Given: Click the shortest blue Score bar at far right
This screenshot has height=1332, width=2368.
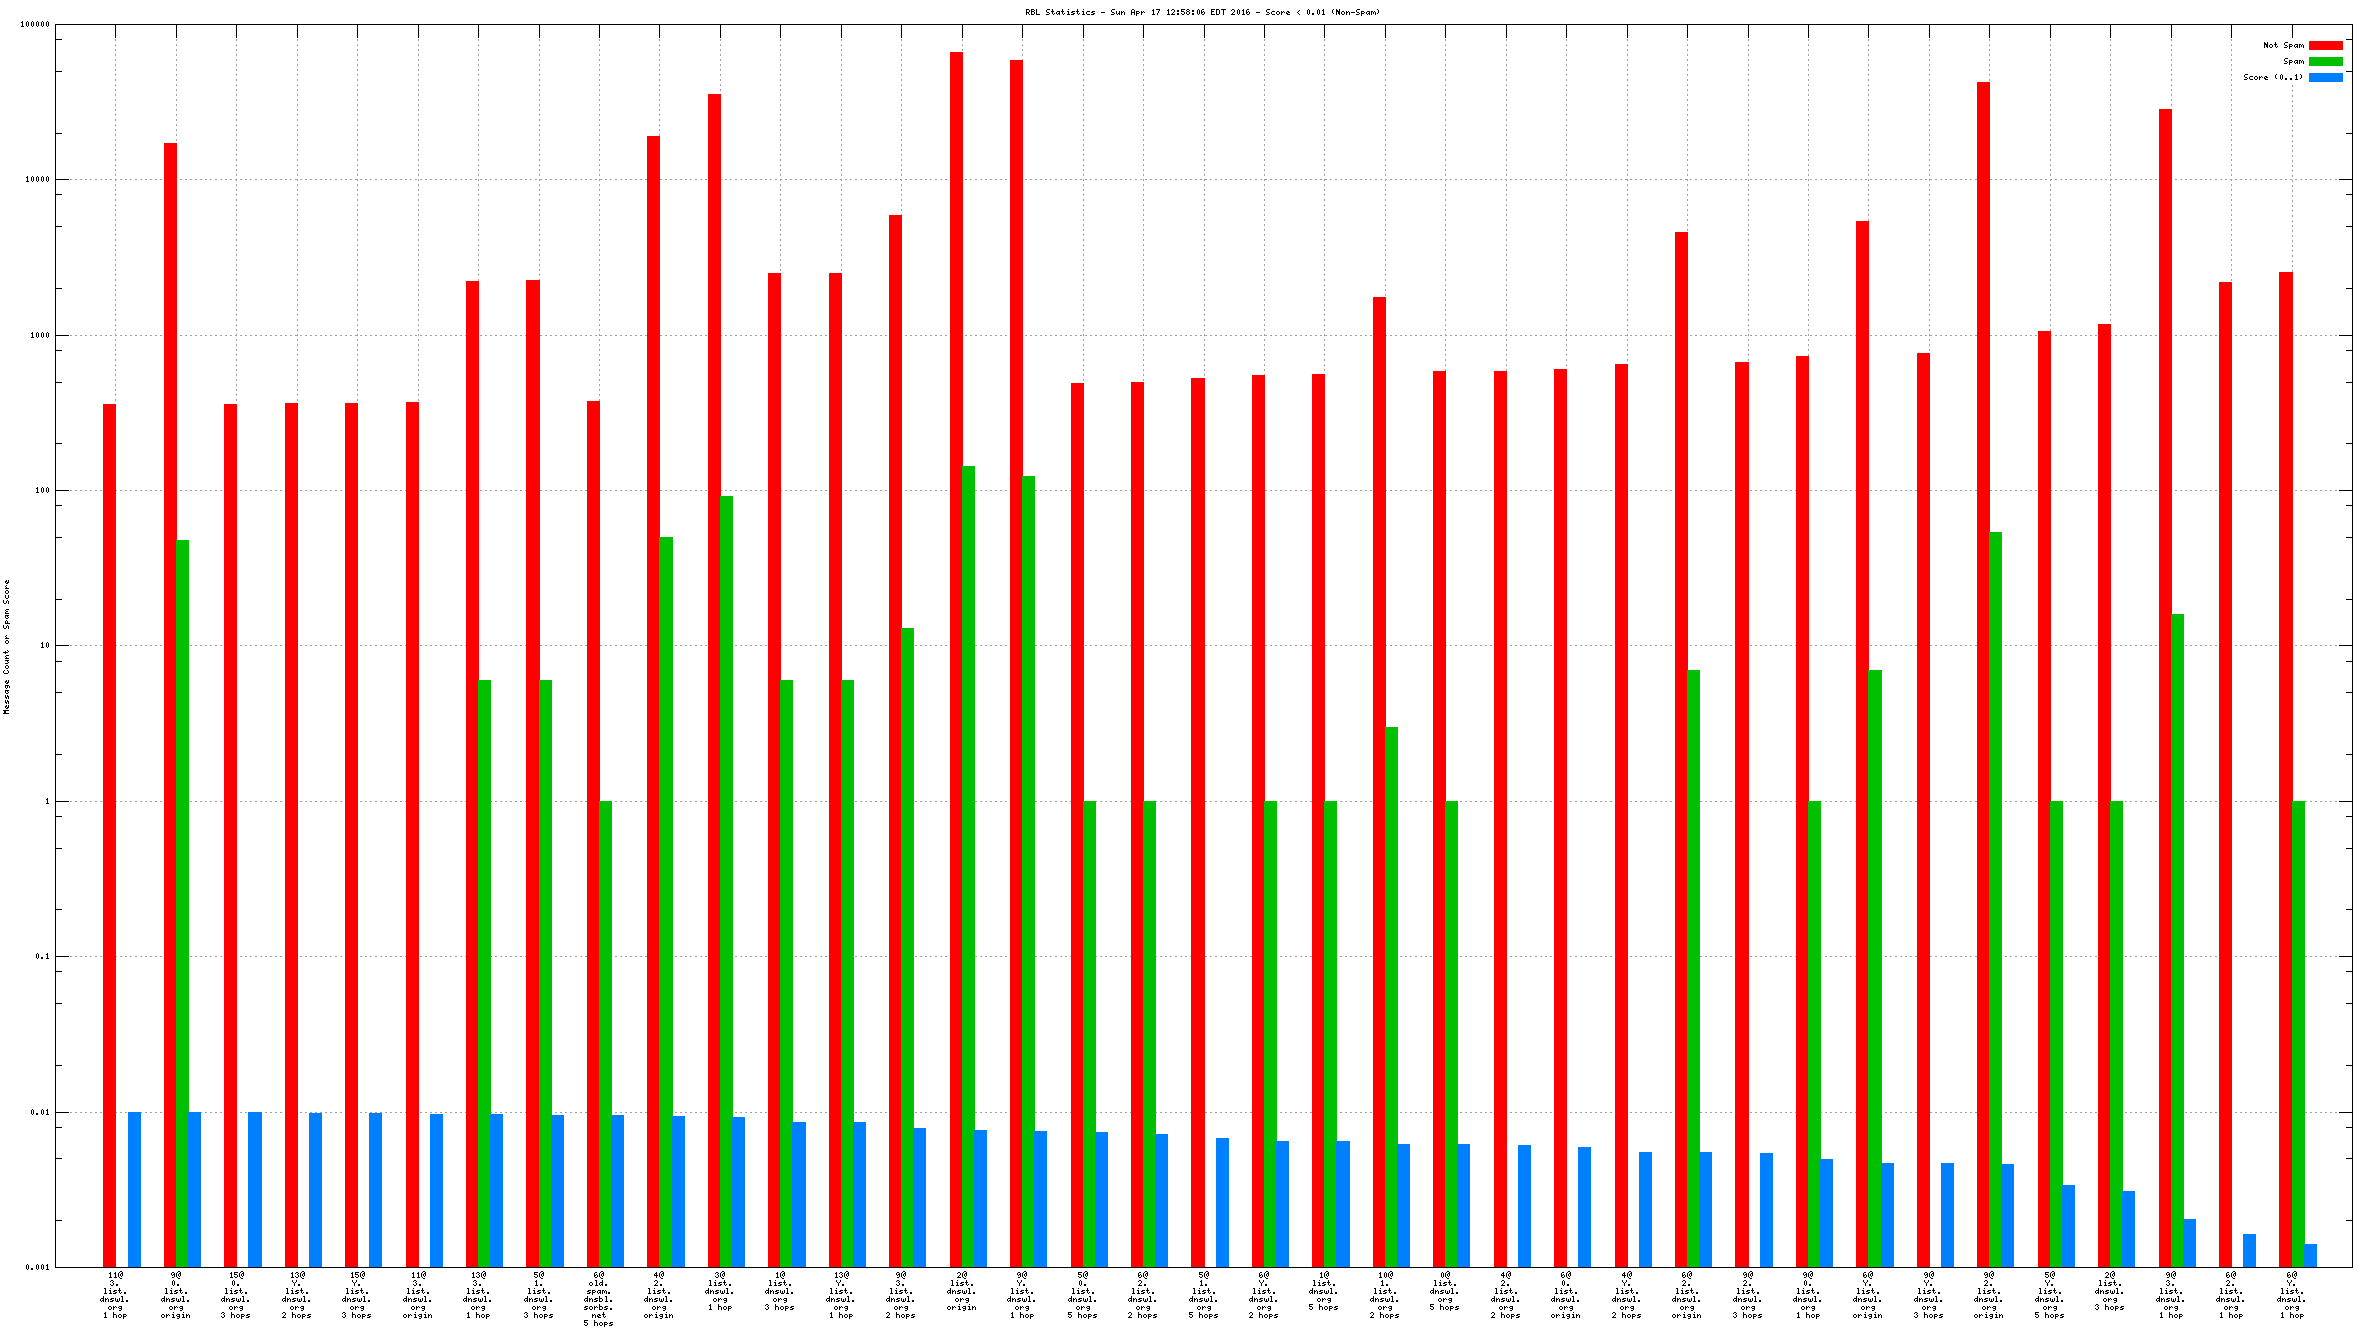Looking at the screenshot, I should point(2310,1255).
